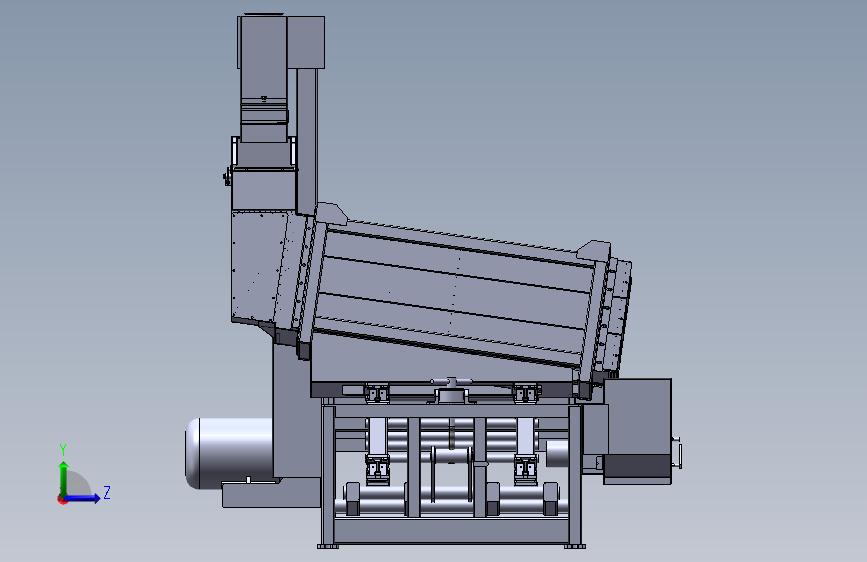The width and height of the screenshot is (867, 562).
Task: Select the gearbox unit on the right of the frame
Action: tap(637, 431)
